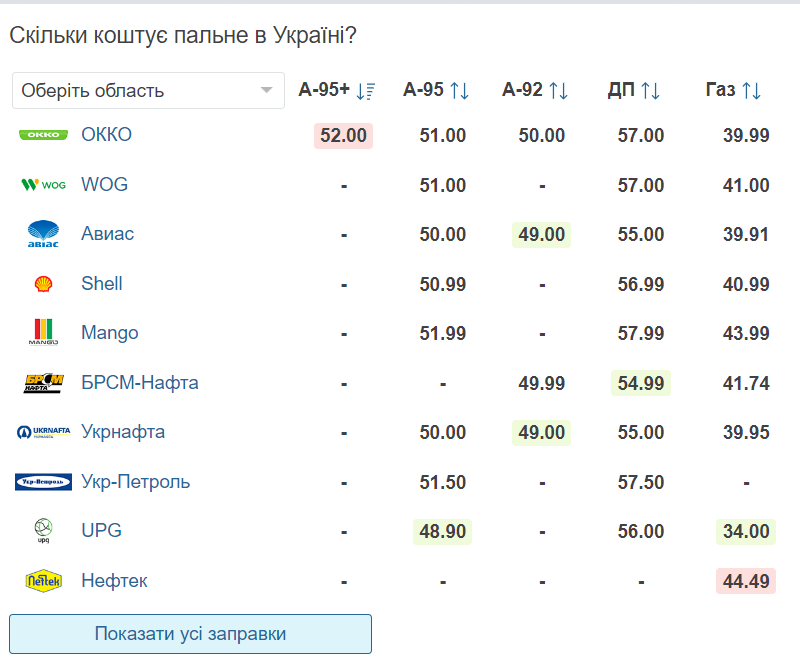Screen dimensions: 800x672
Task: Open the Укр-Петроль station link
Action: [135, 482]
